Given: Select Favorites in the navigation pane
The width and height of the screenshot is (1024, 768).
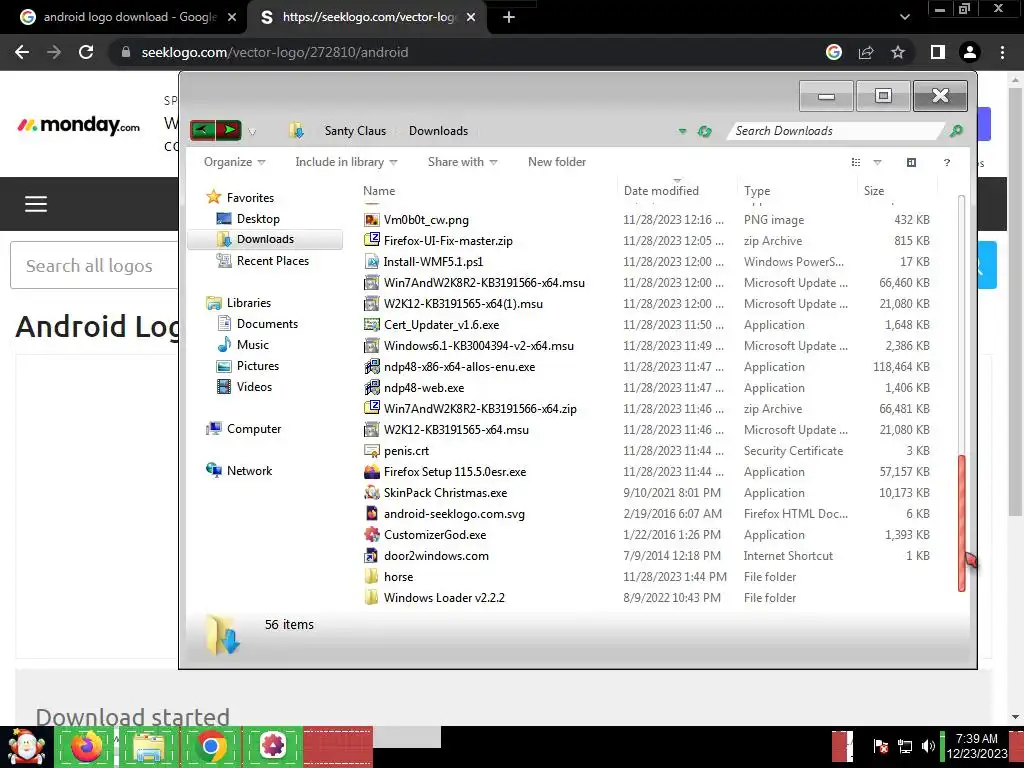Looking at the screenshot, I should (250, 197).
